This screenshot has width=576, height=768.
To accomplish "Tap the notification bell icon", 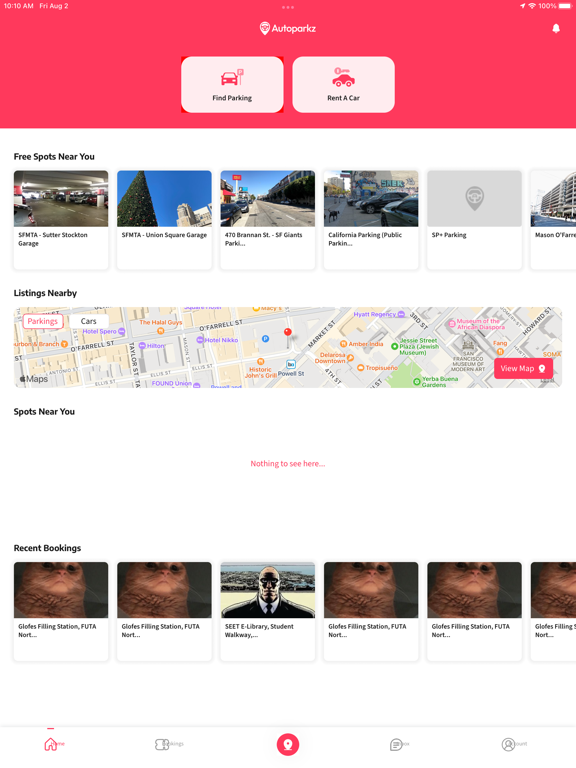I will tap(556, 28).
